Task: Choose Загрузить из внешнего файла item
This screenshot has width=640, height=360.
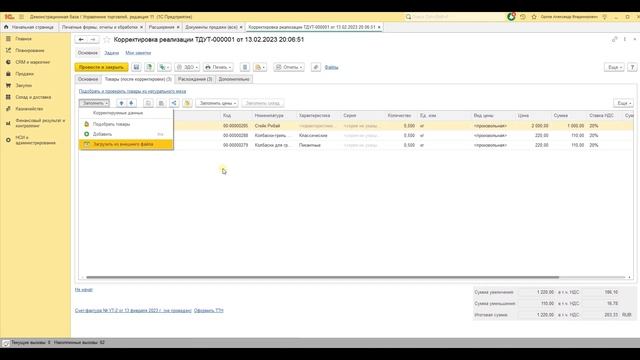Action: tap(126, 144)
